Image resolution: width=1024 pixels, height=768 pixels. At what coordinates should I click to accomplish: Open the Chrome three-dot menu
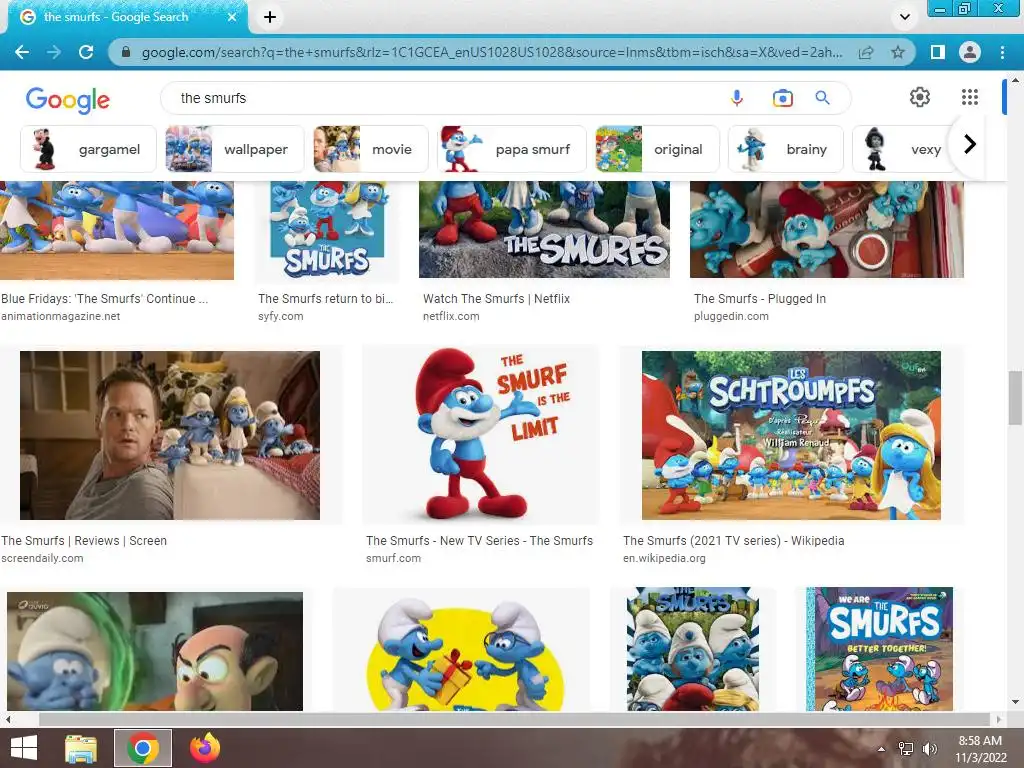1002,52
